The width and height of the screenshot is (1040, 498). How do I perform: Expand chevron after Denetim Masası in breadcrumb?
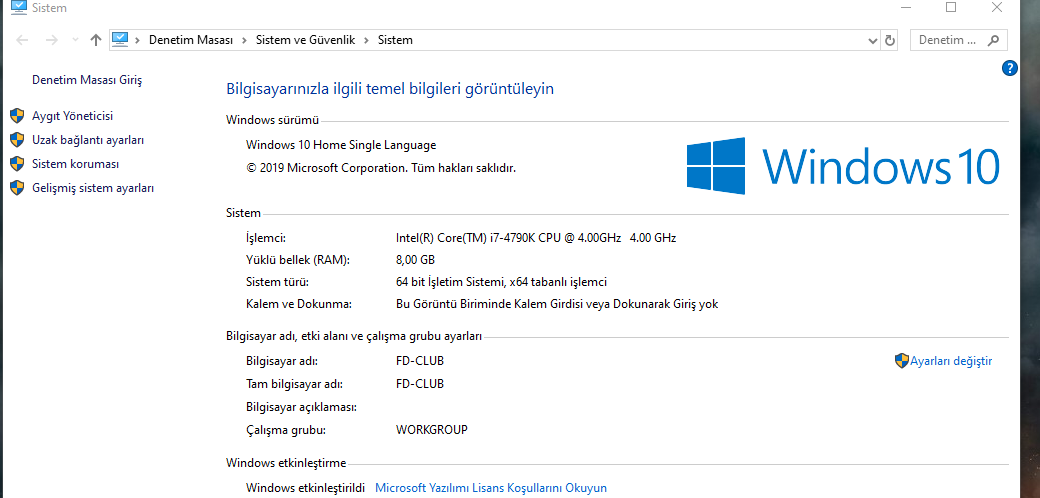pyautogui.click(x=245, y=40)
